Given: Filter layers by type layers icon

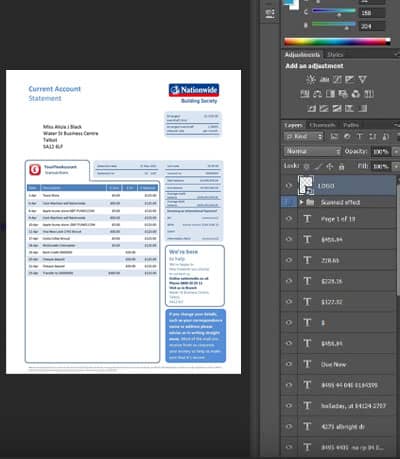Looking at the screenshot, I should click(x=359, y=137).
